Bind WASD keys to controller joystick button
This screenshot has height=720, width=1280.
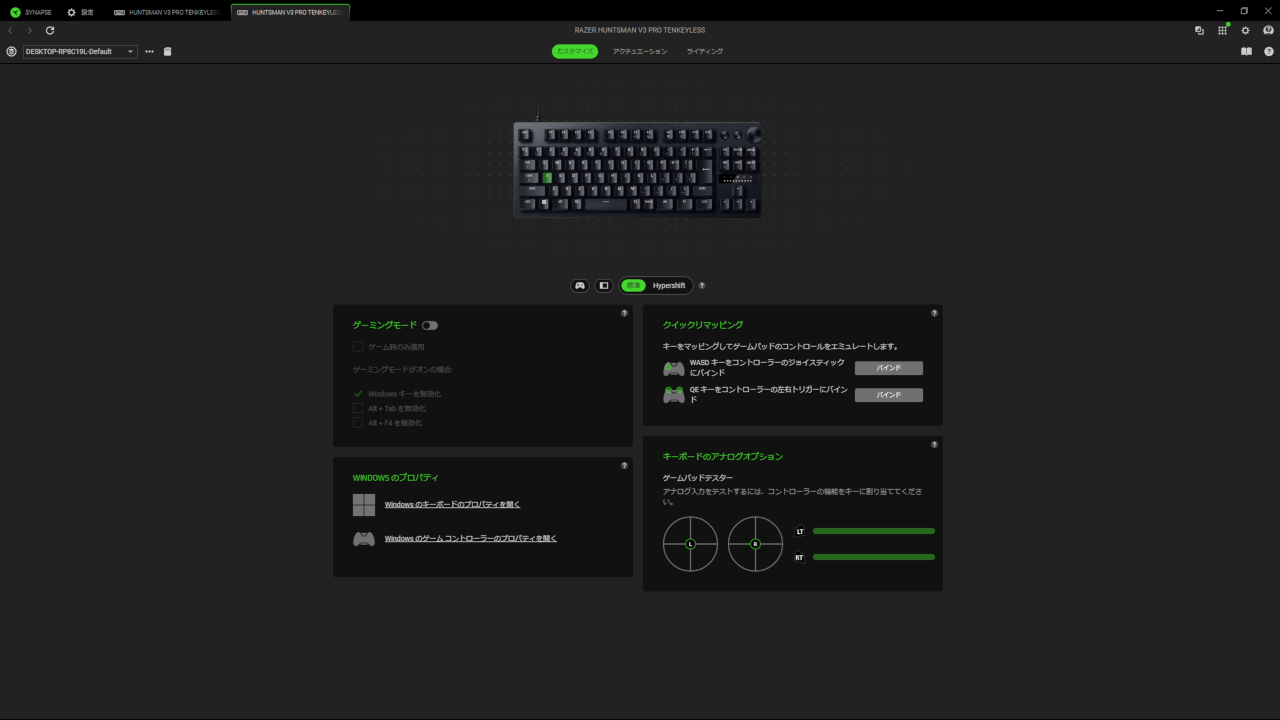888,368
